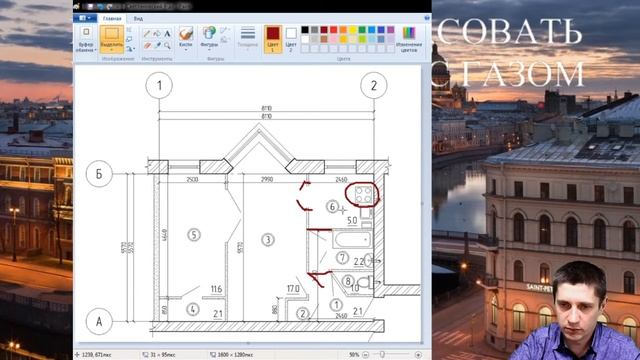Open Edit colors (Изменение цветов)
640x360 pixels.
click(x=409, y=39)
